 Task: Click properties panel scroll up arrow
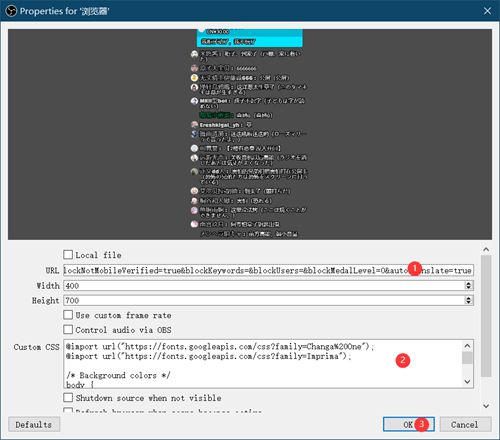tap(486, 250)
